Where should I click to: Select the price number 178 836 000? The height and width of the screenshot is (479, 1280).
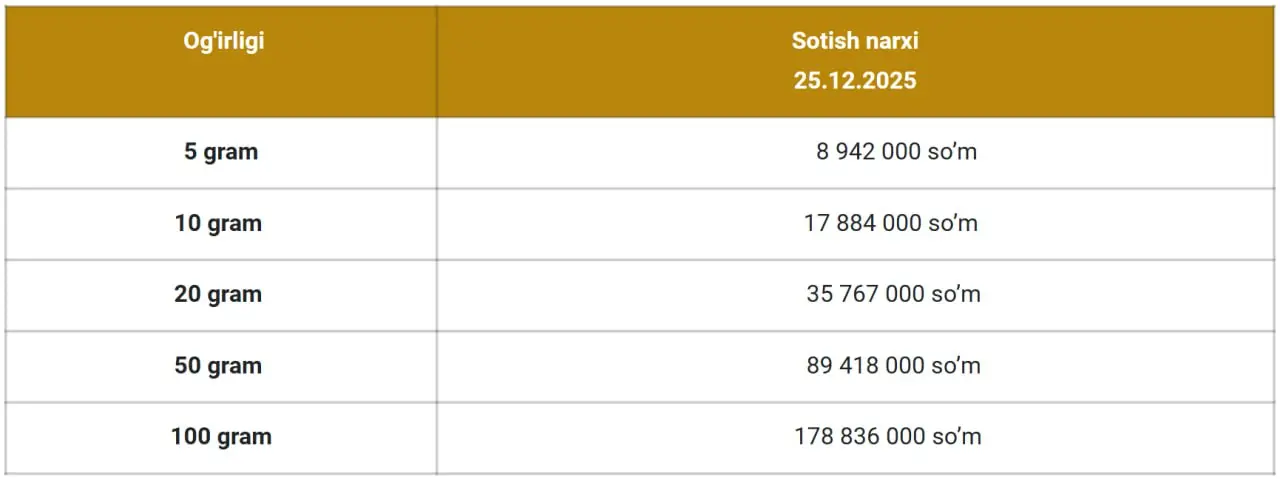click(860, 437)
